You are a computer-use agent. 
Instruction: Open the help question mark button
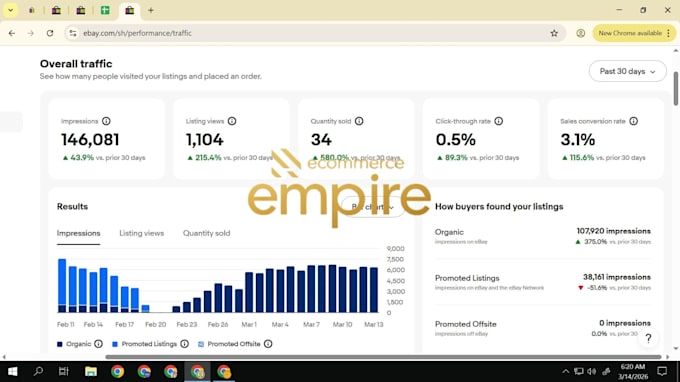648,338
